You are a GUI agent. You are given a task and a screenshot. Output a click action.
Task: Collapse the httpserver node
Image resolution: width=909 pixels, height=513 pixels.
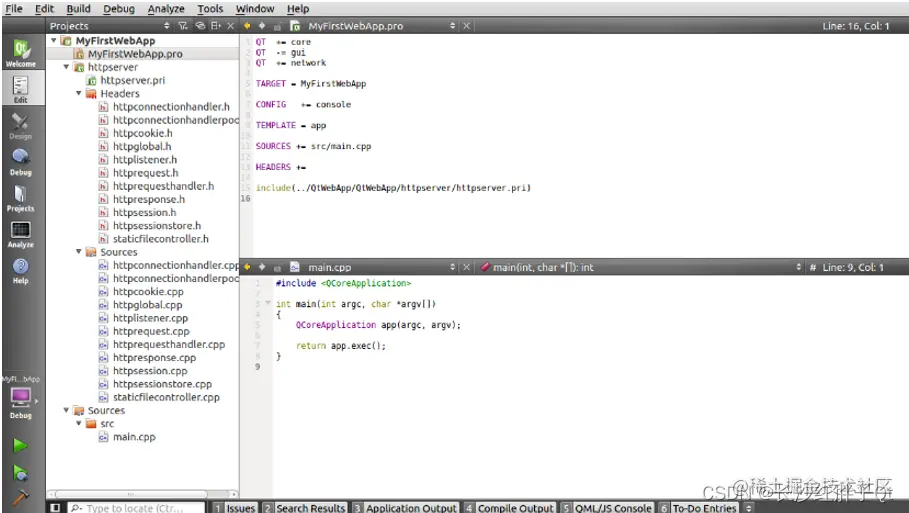66,67
